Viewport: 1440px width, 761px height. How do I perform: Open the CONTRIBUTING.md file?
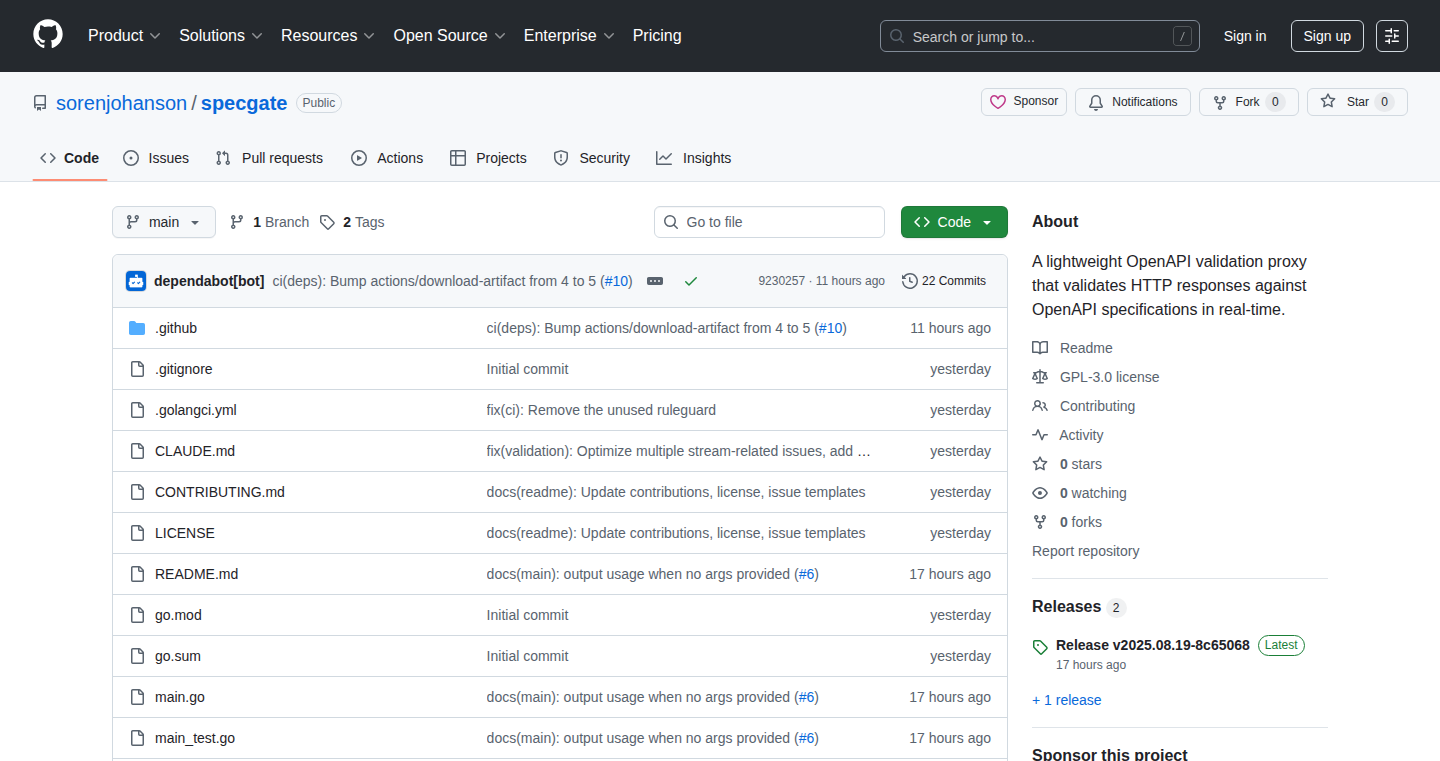point(220,492)
